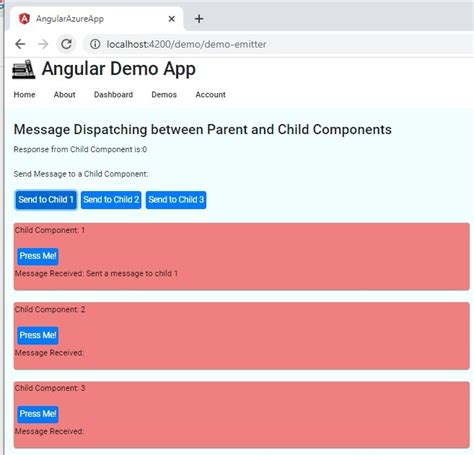Screen dimensions: 474x455
Task: Click Message Received under Child Component 3
Action: pos(49,431)
